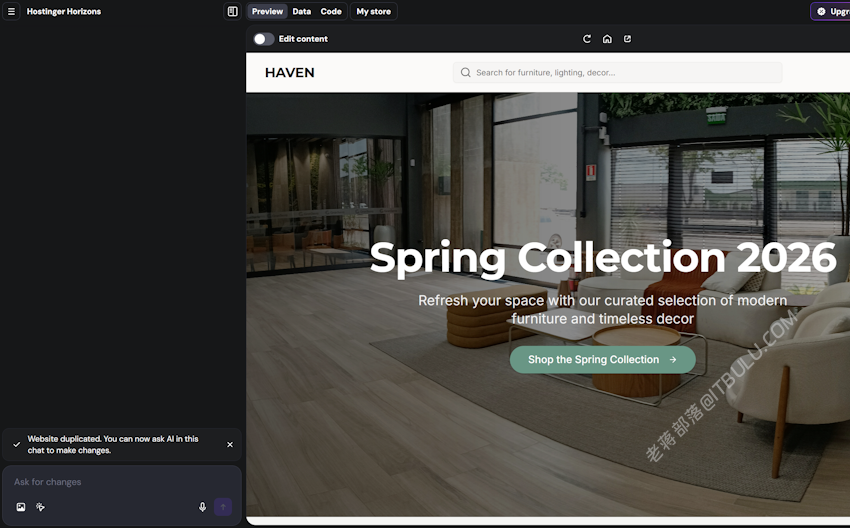
Task: Start voice input with the microphone
Action: [202, 507]
